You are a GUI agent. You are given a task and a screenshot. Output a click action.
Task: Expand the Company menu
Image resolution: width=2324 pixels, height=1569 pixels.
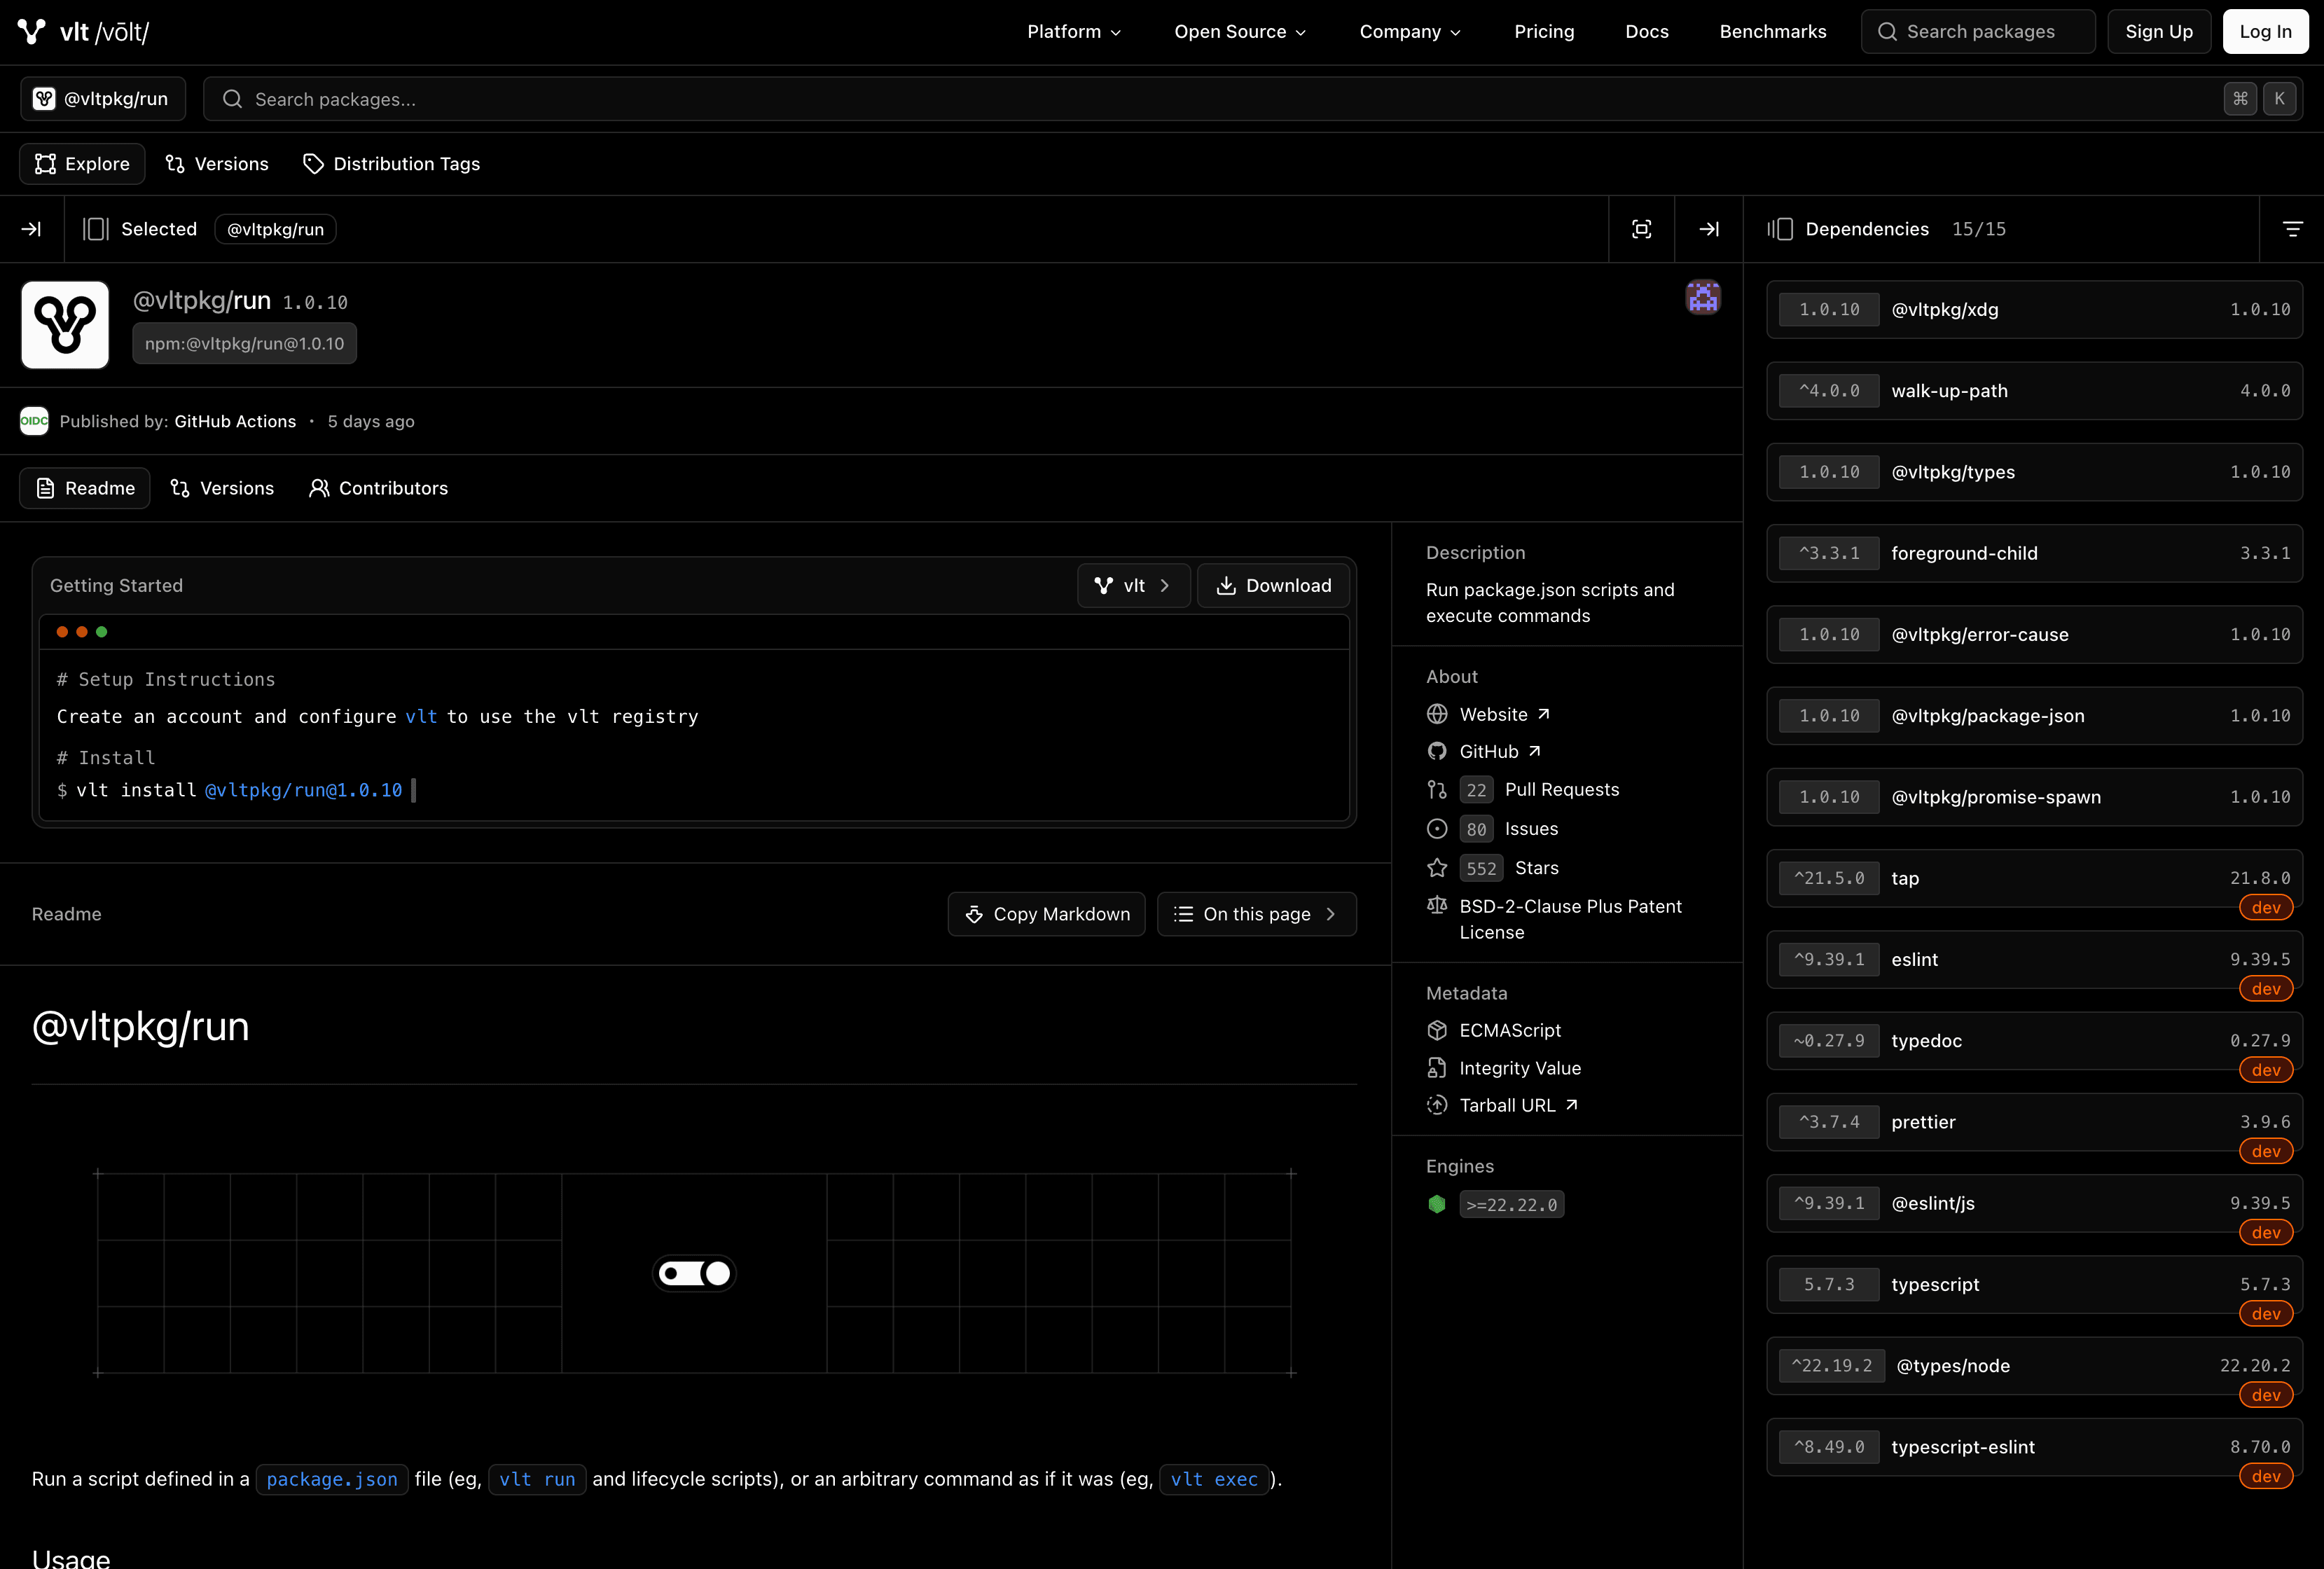1410,32
